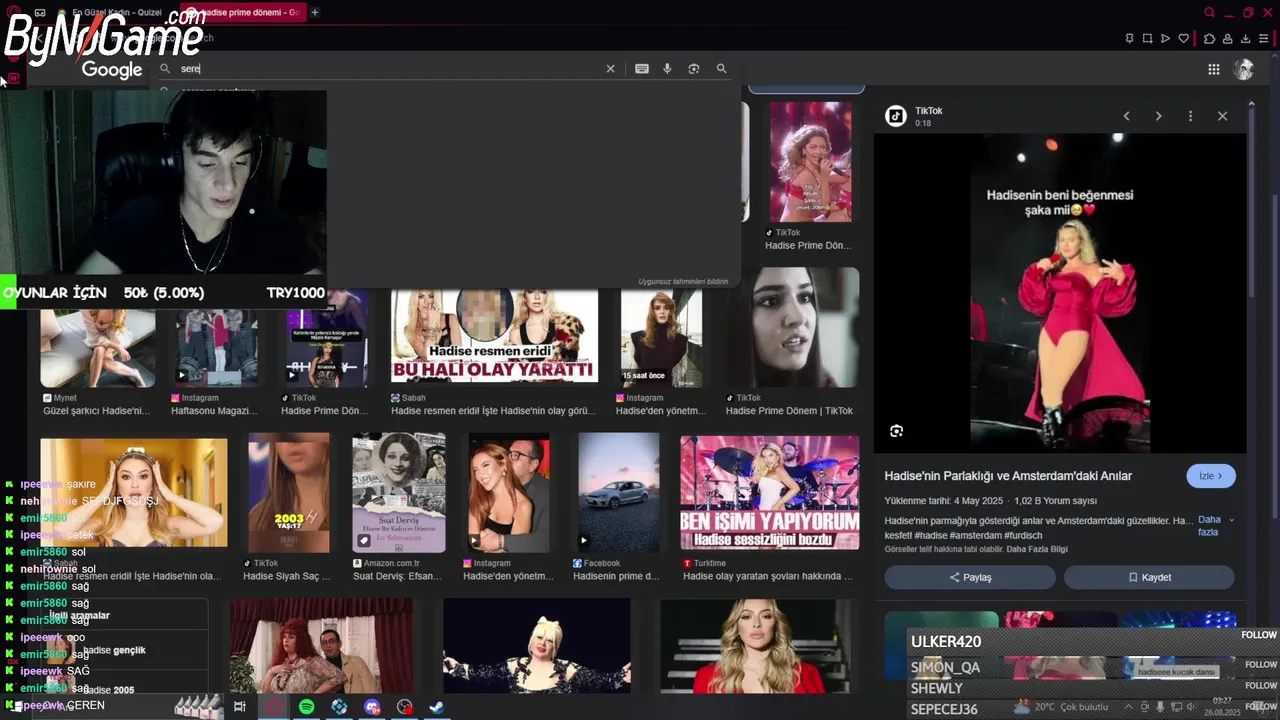The width and height of the screenshot is (1280, 720).
Task: Submit search with magnifier button
Action: pos(721,69)
